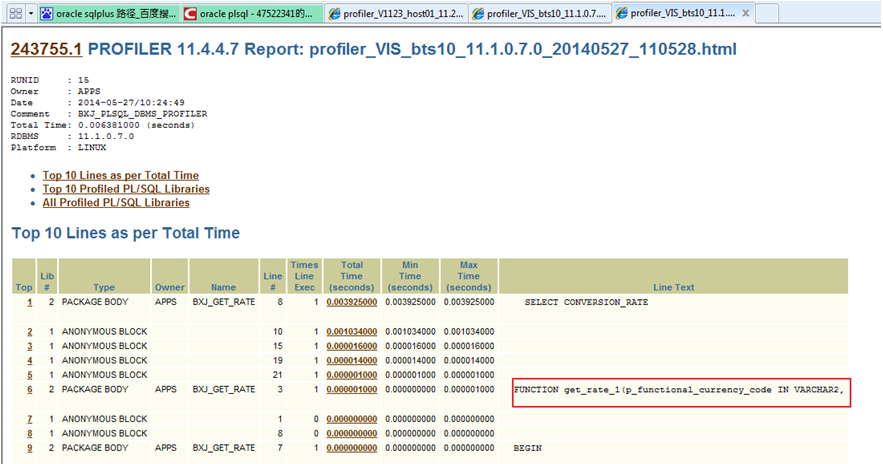The width and height of the screenshot is (883, 464).
Task: Click the BXJ_PLSQL_DBMS_PROFILER comment value
Action: point(142,114)
